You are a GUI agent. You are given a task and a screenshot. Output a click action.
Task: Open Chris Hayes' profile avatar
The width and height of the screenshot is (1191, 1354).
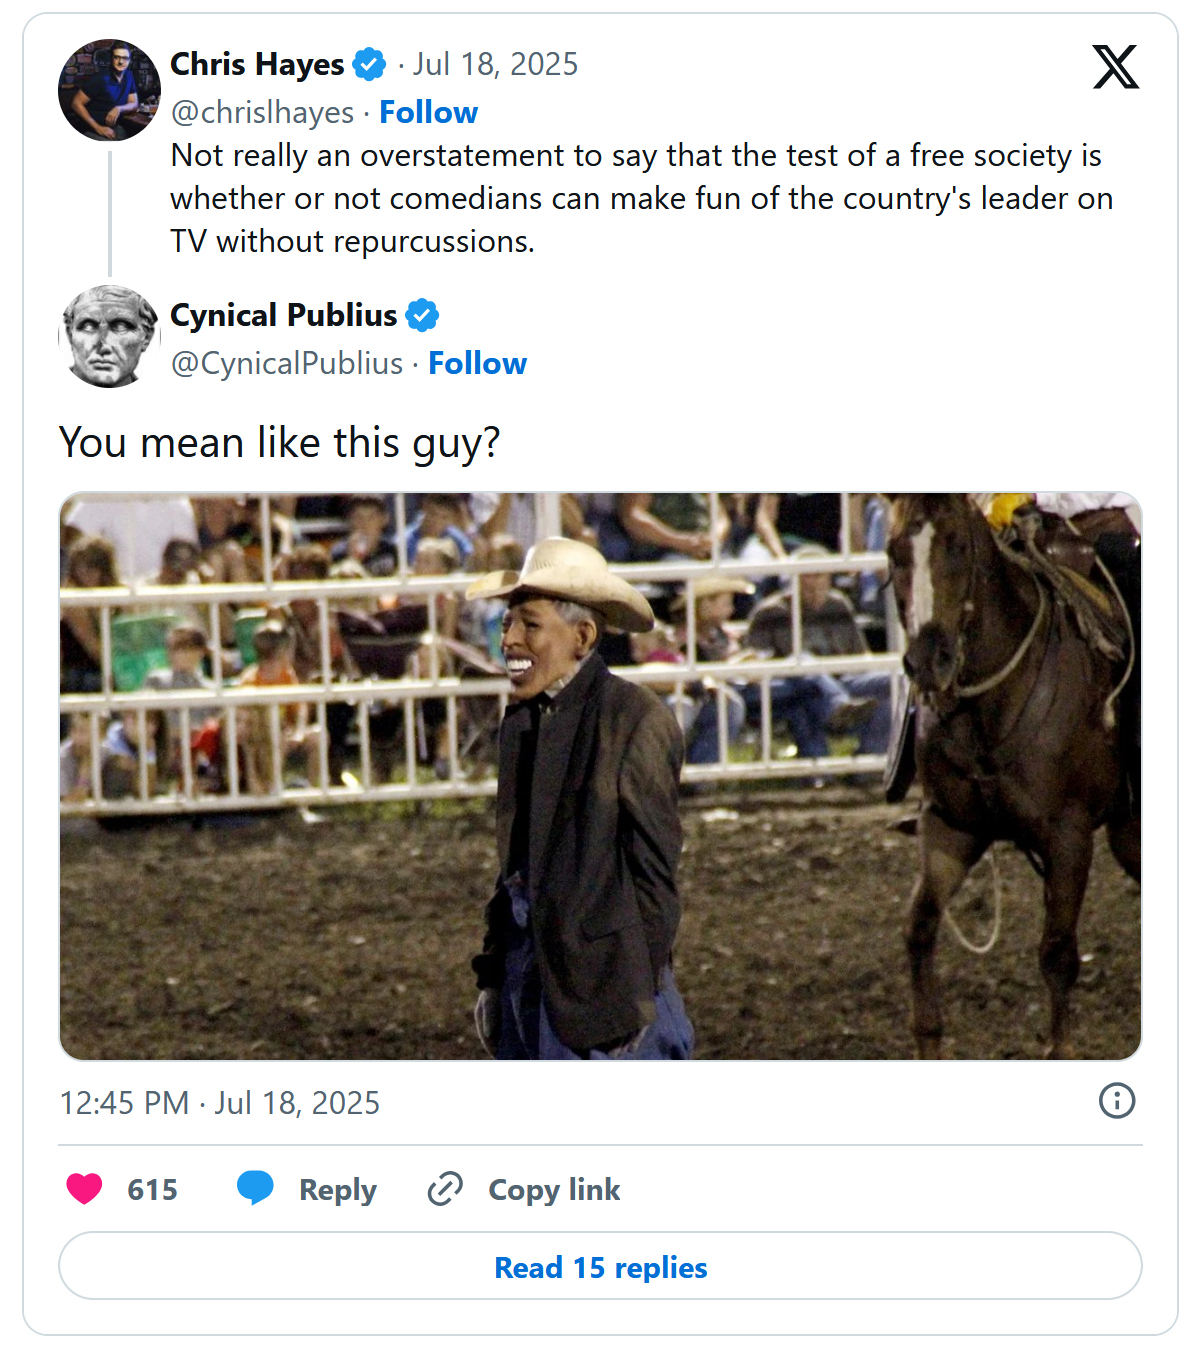(109, 90)
